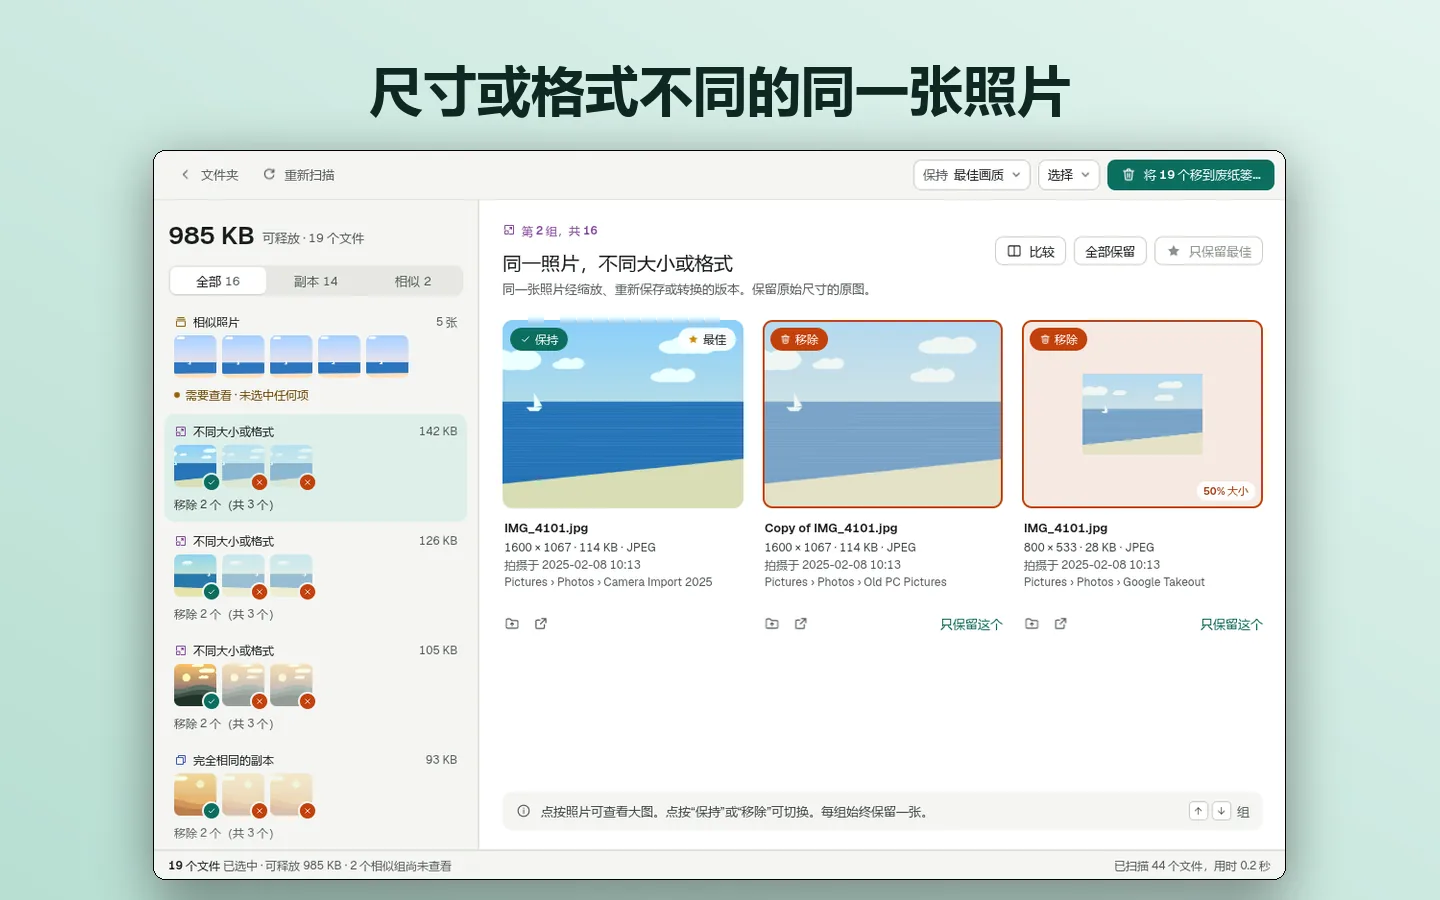Screen dimensions: 1440x900
Task: Click the 比较 button
Action: point(1031,252)
